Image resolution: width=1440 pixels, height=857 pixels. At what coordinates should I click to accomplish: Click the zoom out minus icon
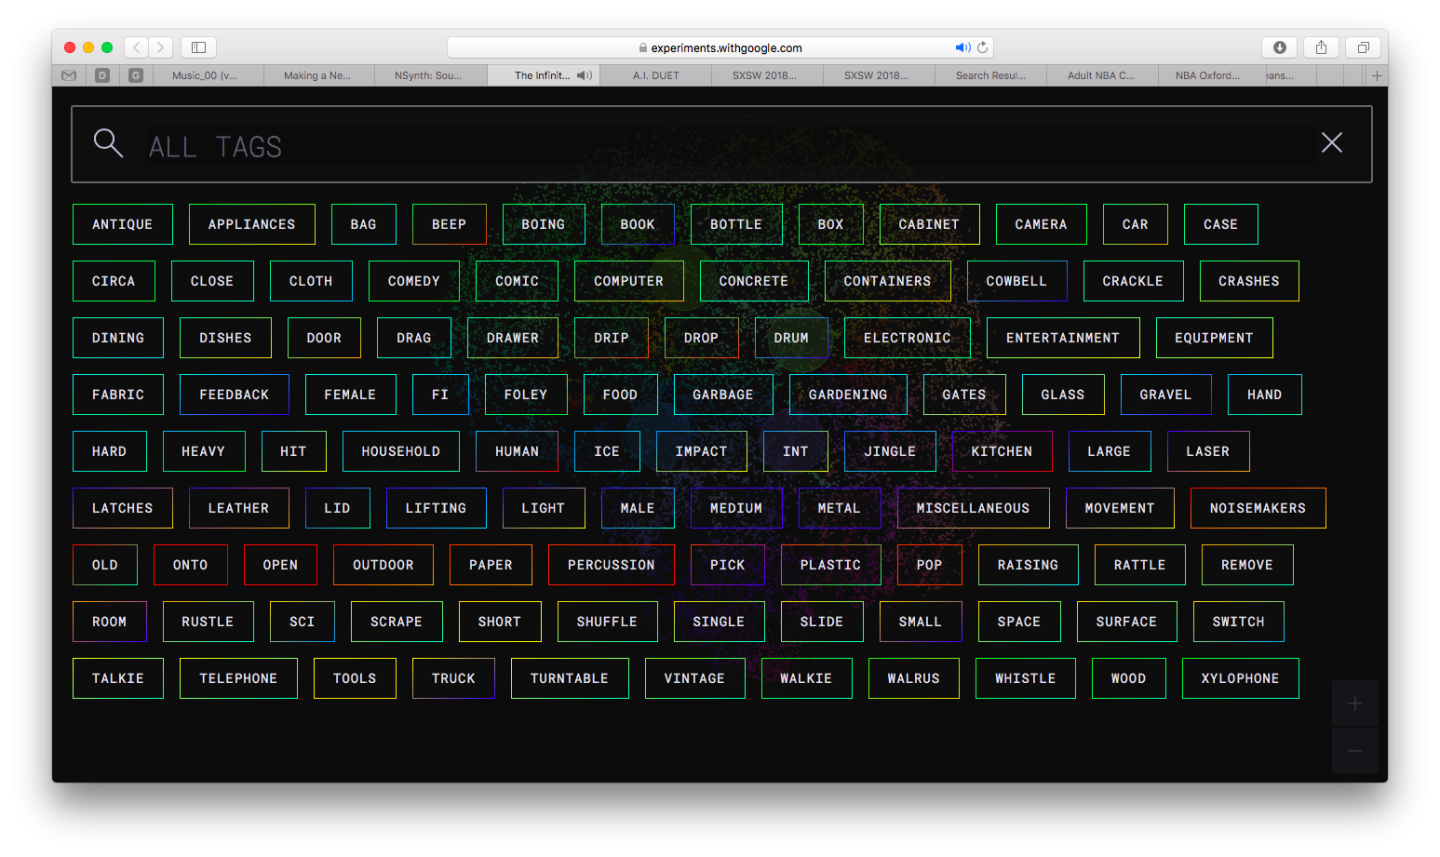point(1355,750)
